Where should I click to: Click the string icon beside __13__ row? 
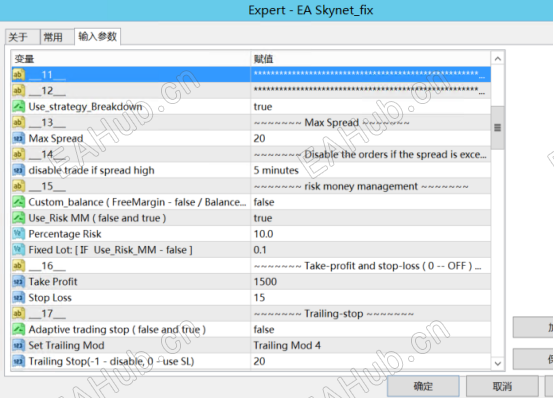point(18,122)
